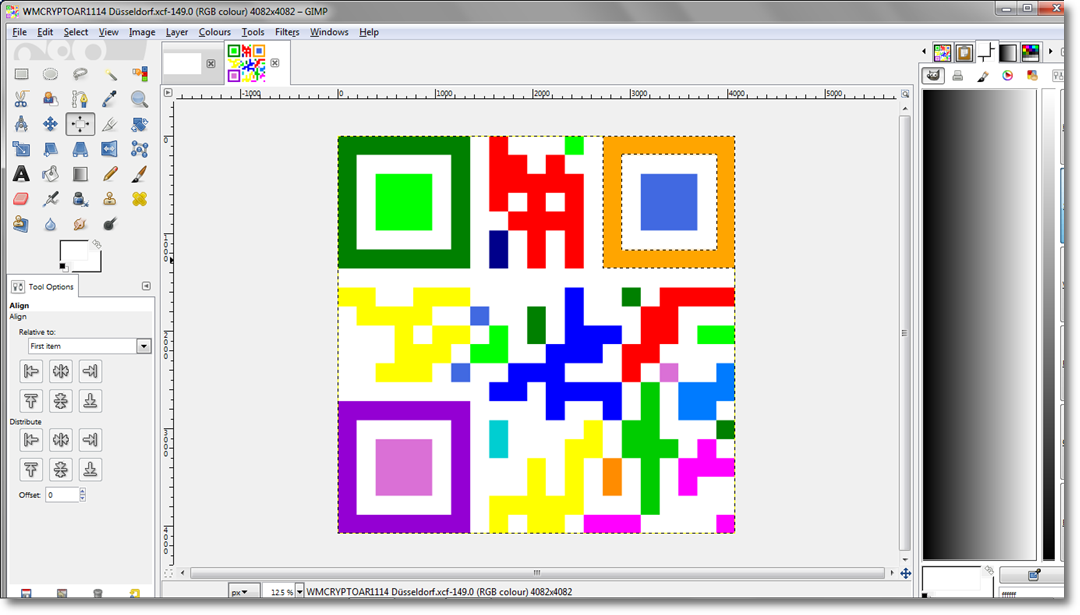Toggle the active Align tool
Viewport: 1080px width, 615px height.
click(x=80, y=124)
